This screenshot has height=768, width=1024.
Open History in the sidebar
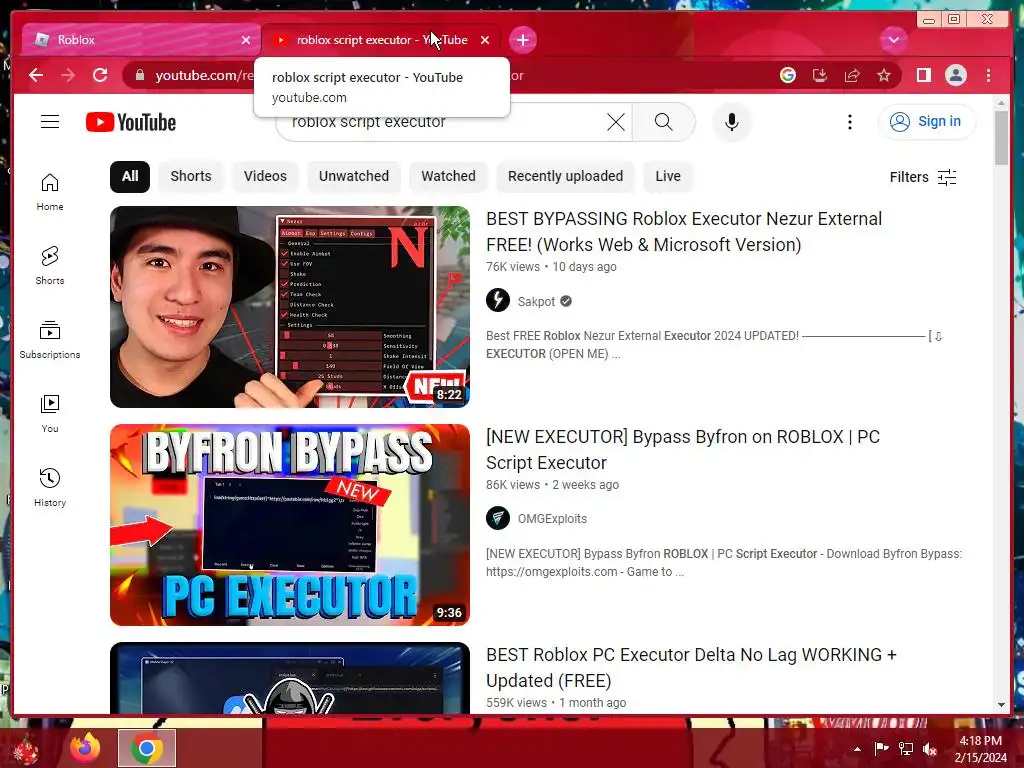point(50,488)
